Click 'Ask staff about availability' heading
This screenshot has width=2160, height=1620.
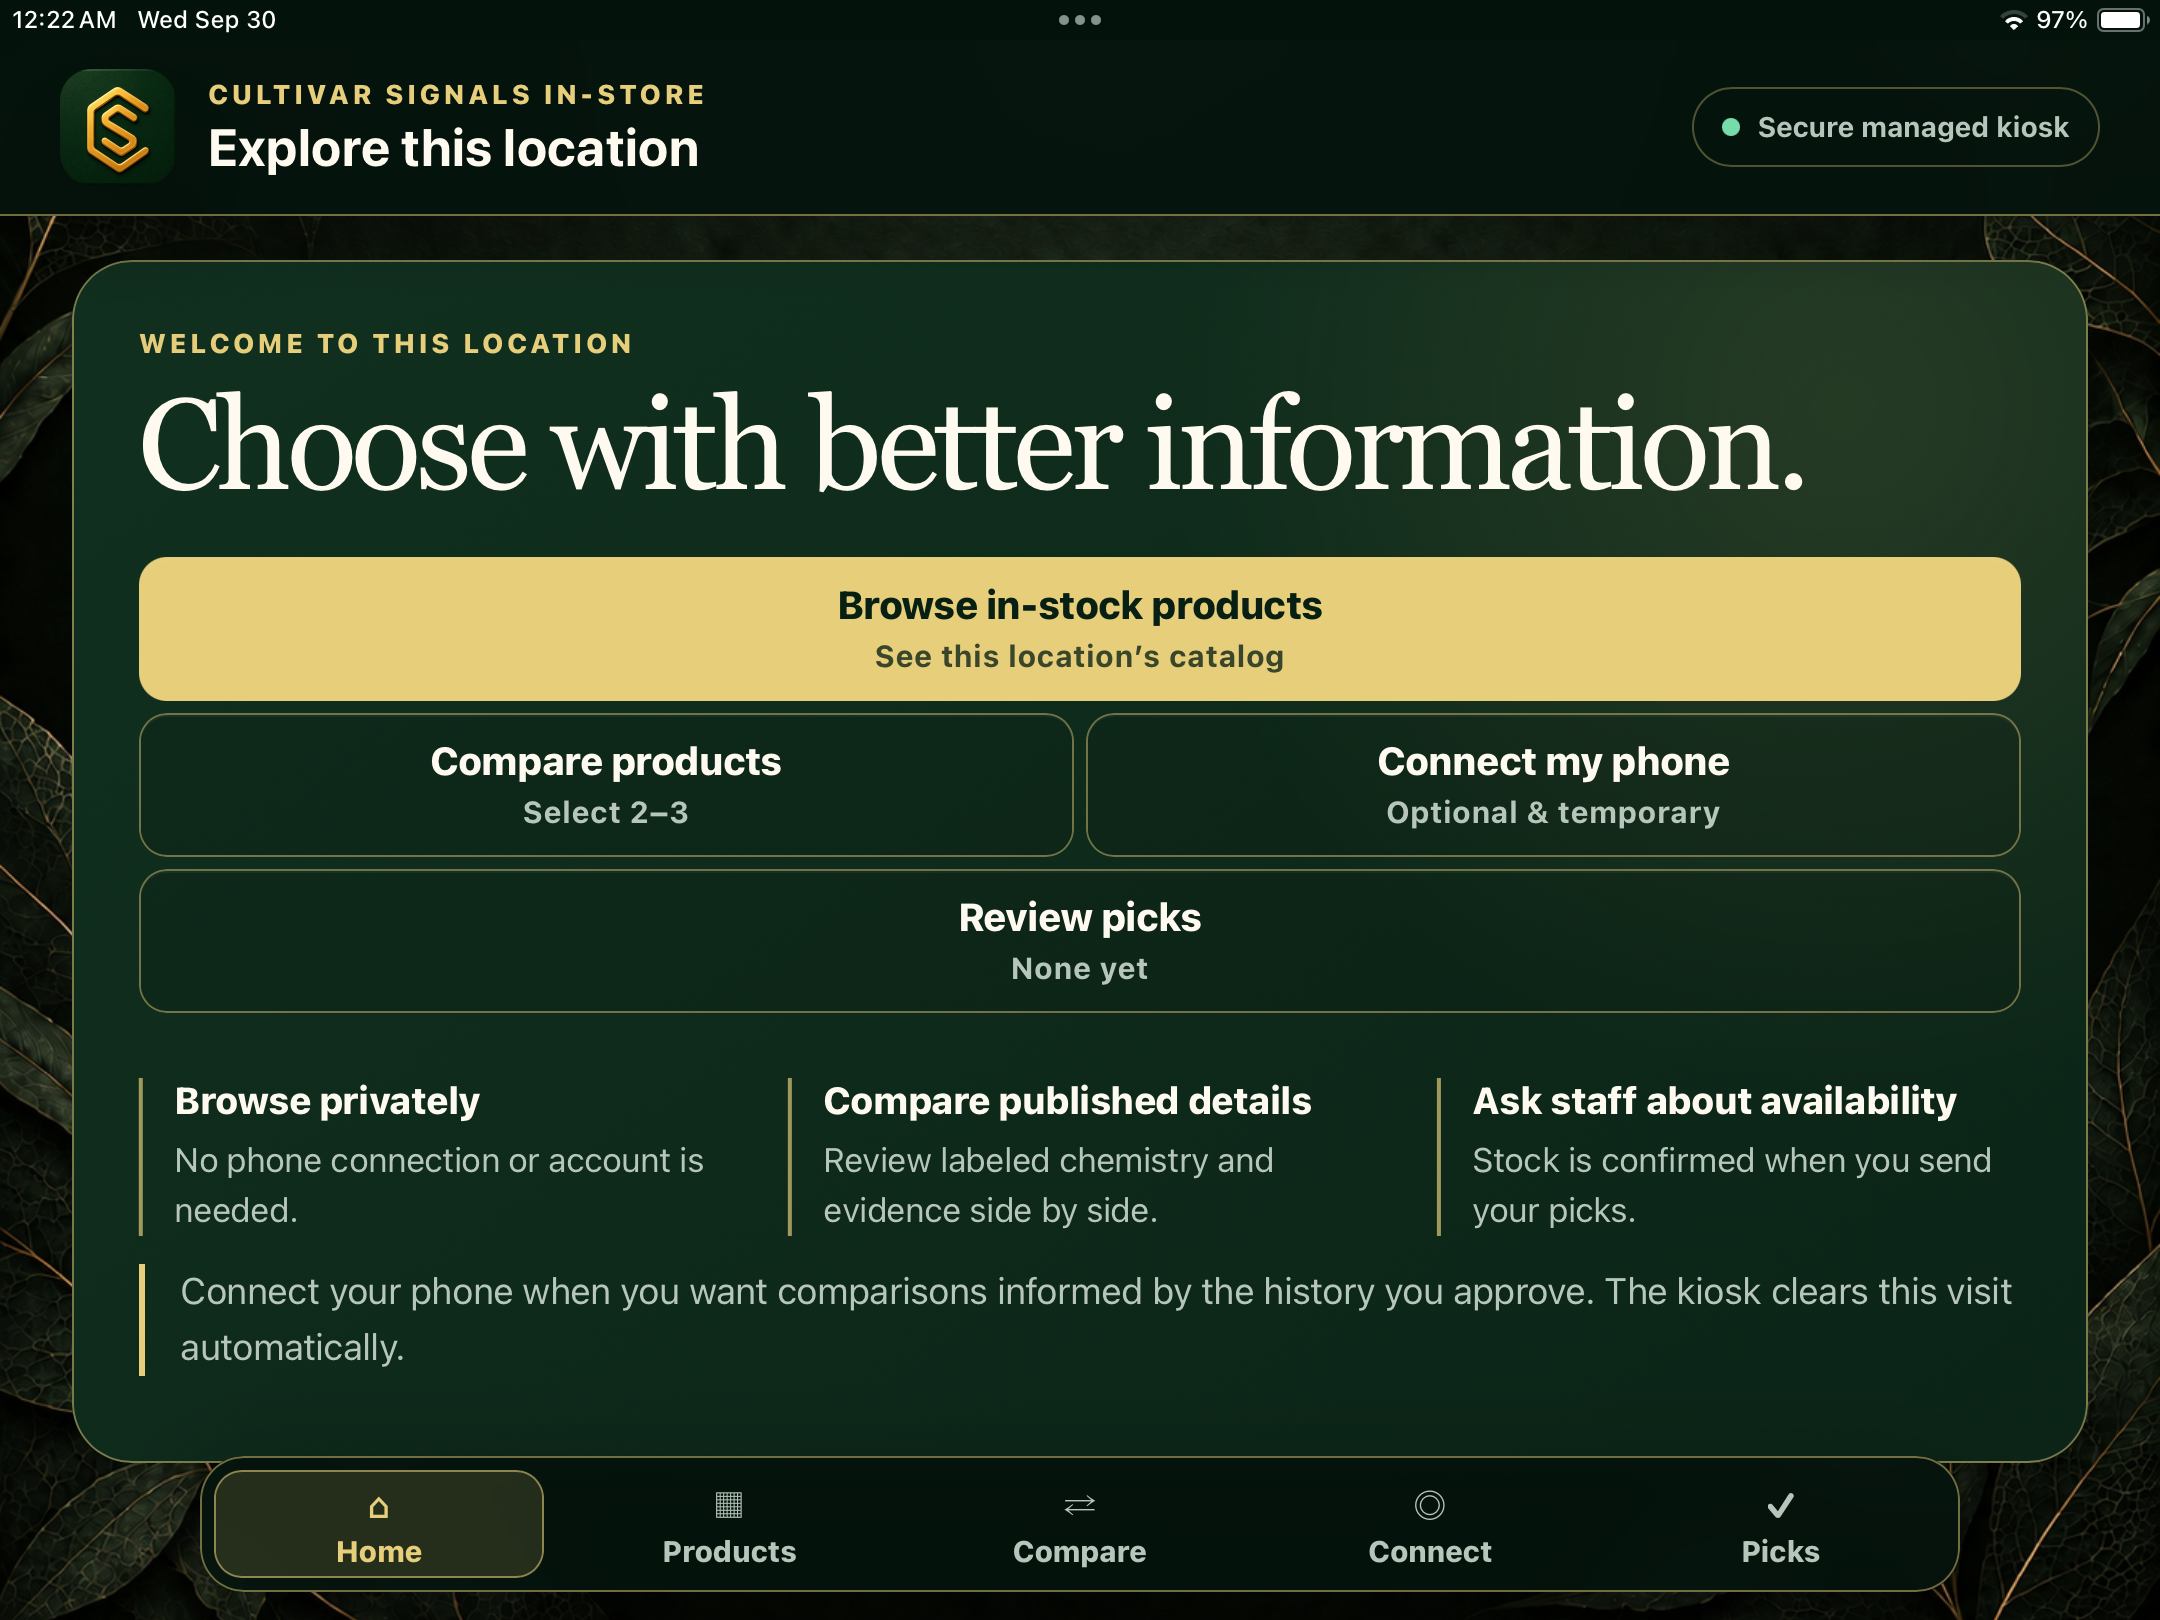coord(1714,1101)
